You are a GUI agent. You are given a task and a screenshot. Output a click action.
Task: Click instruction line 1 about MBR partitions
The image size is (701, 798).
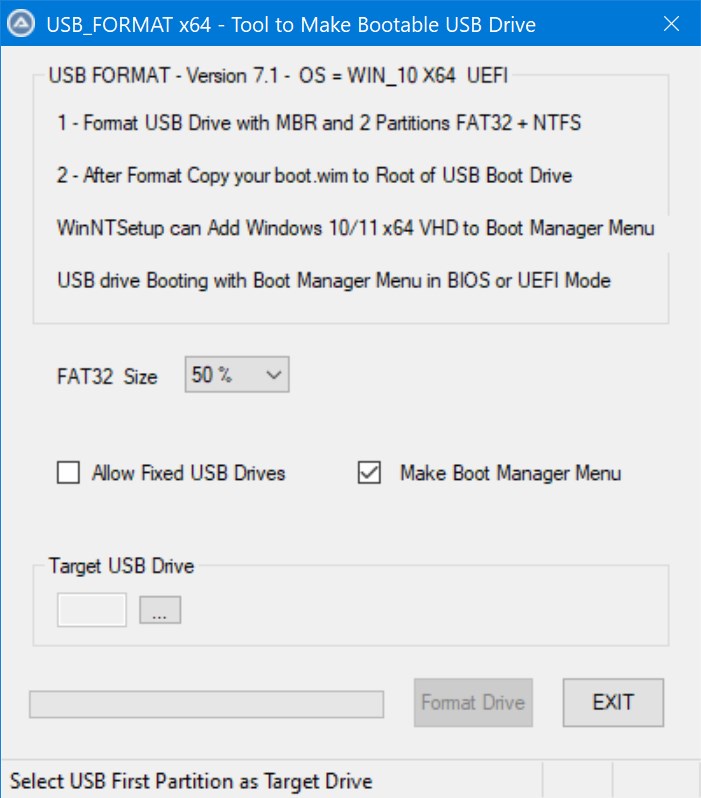click(319, 124)
